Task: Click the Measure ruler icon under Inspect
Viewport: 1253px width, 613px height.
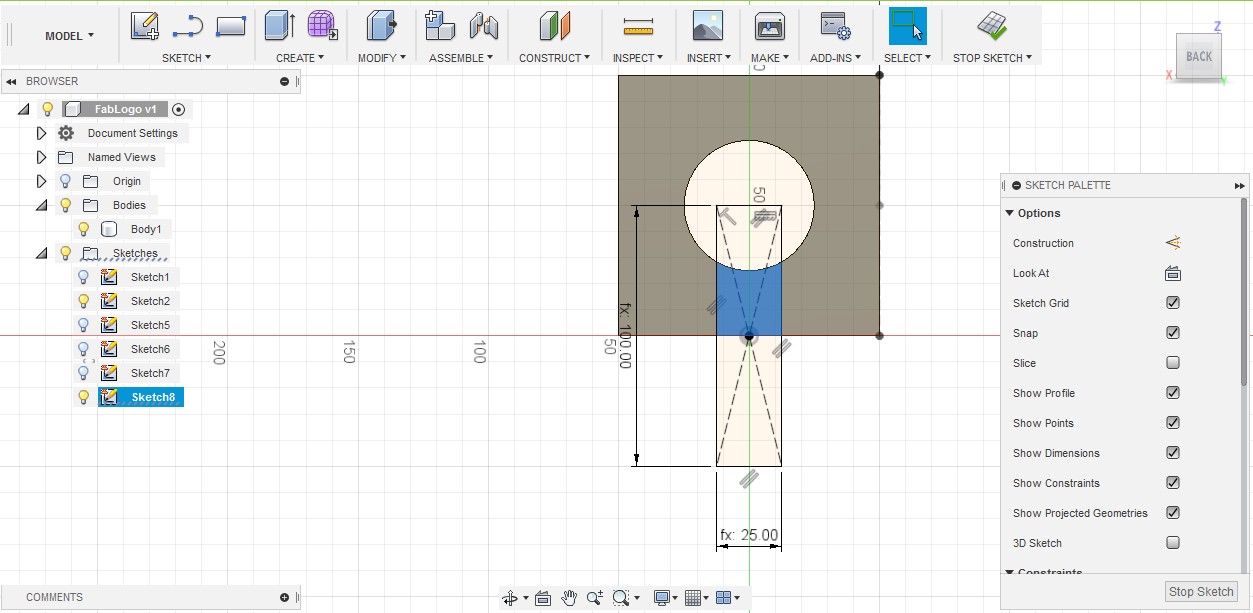Action: [637, 26]
